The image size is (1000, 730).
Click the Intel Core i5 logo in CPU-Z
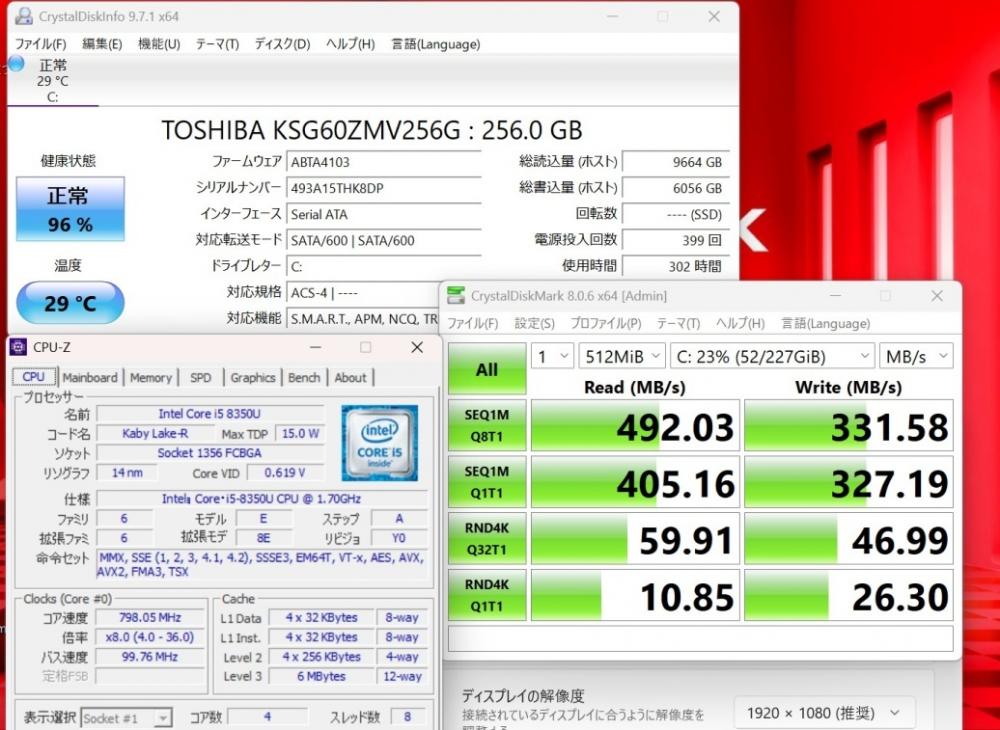tap(379, 442)
